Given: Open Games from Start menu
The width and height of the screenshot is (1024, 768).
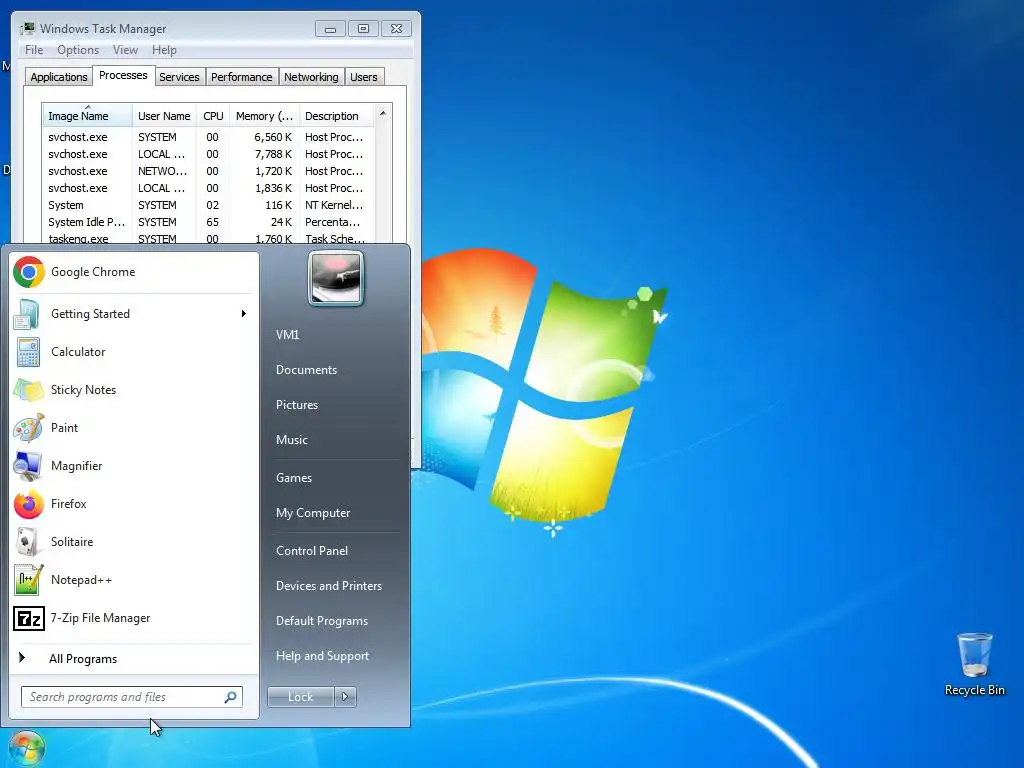Looking at the screenshot, I should click(294, 478).
